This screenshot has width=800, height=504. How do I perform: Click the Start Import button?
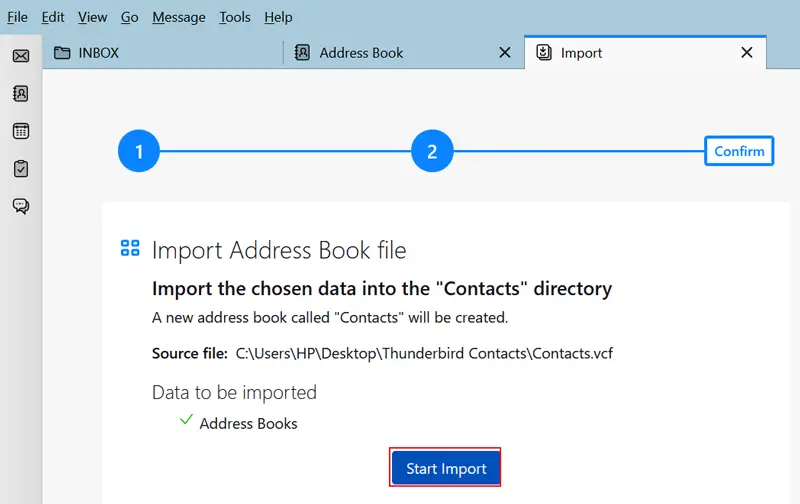tap(446, 468)
